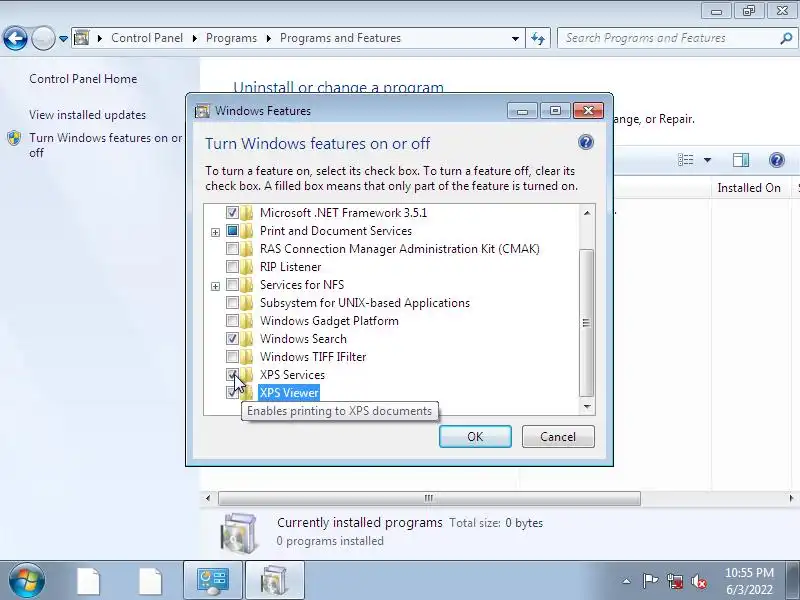
Task: Click the network tray icon
Action: coord(675,581)
